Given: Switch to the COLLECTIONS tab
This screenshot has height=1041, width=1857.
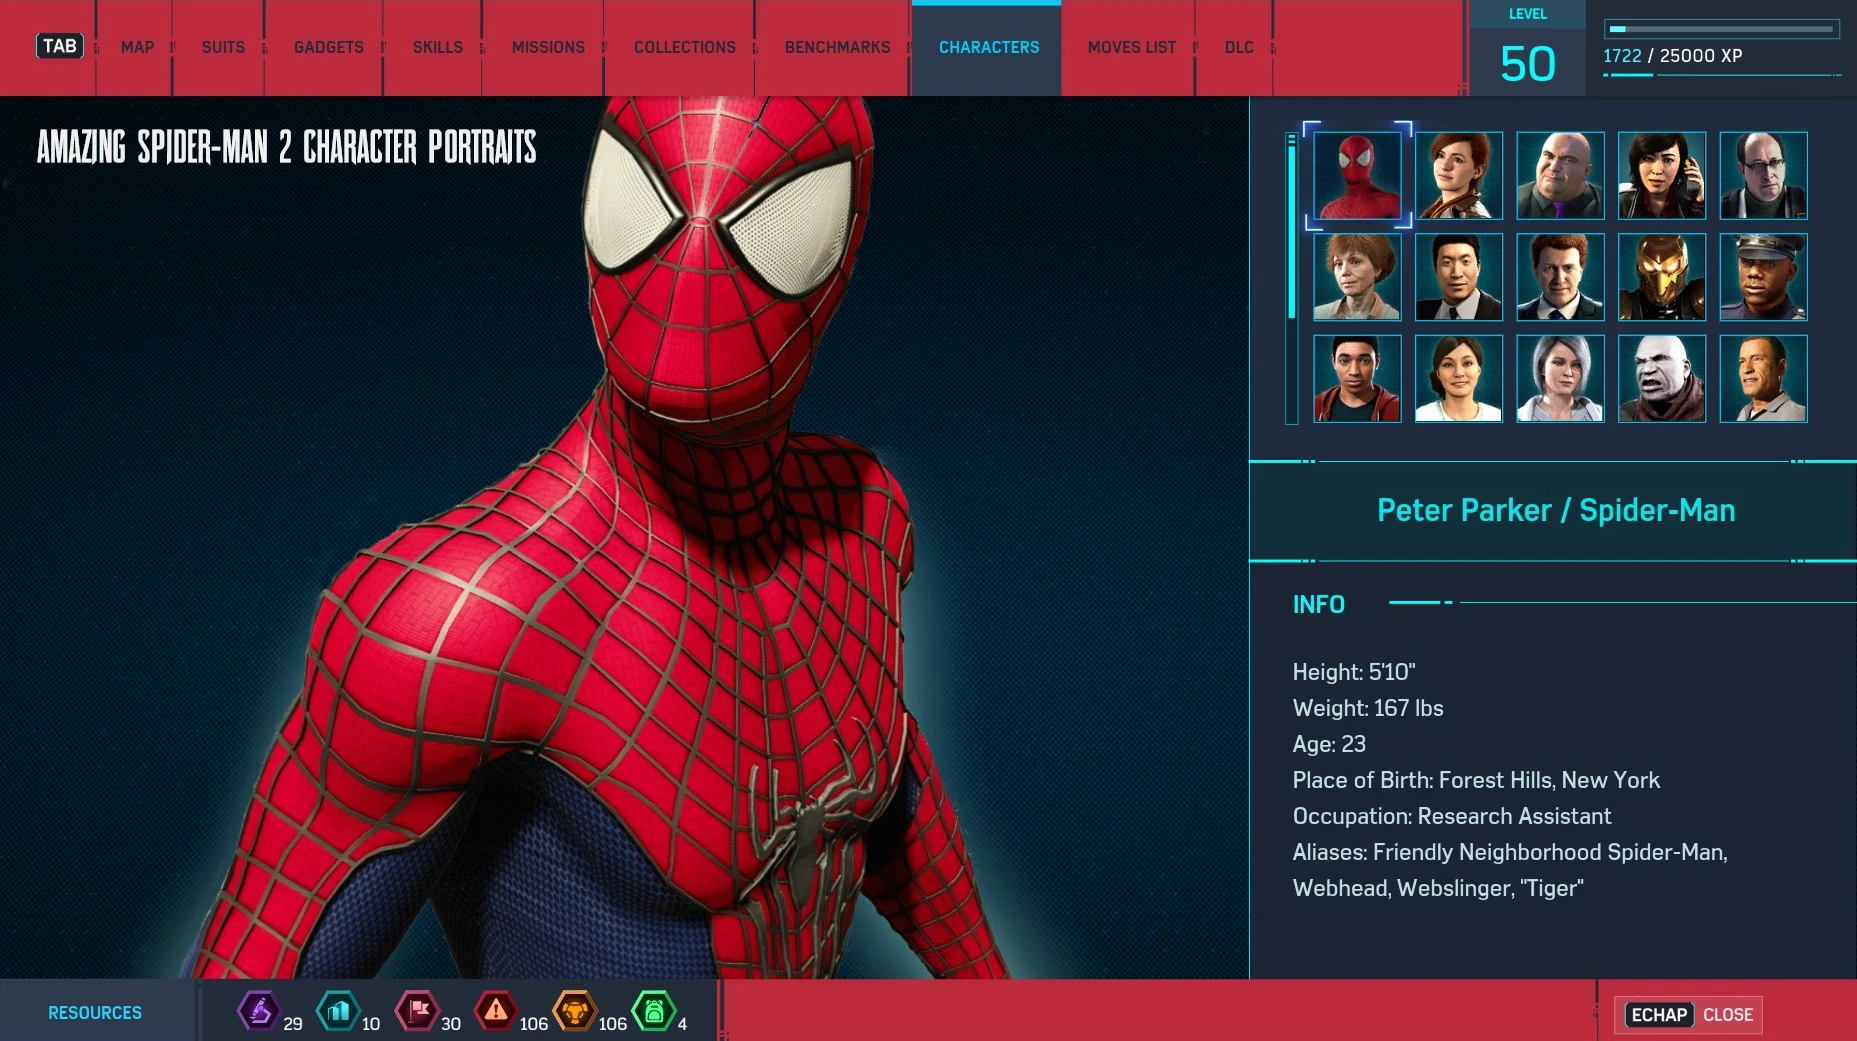Looking at the screenshot, I should point(684,47).
